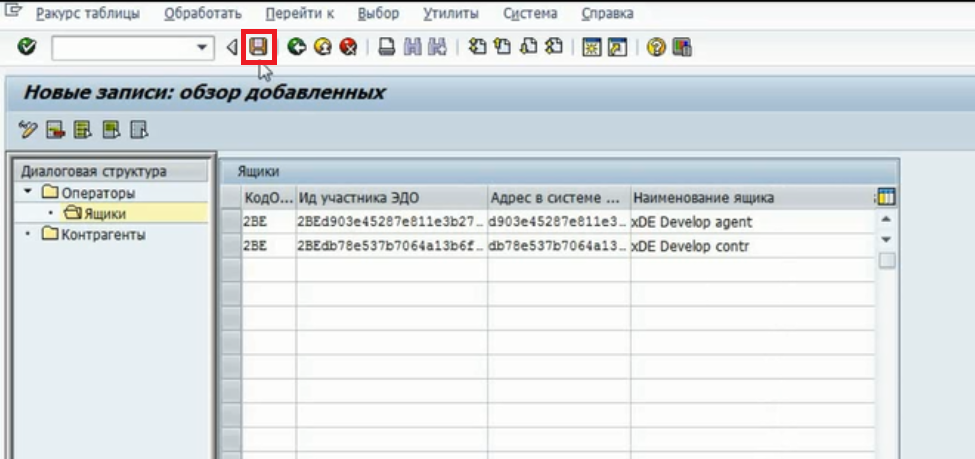Image resolution: width=975 pixels, height=459 pixels.
Task: Open the yellow Help question mark icon
Action: click(x=656, y=47)
